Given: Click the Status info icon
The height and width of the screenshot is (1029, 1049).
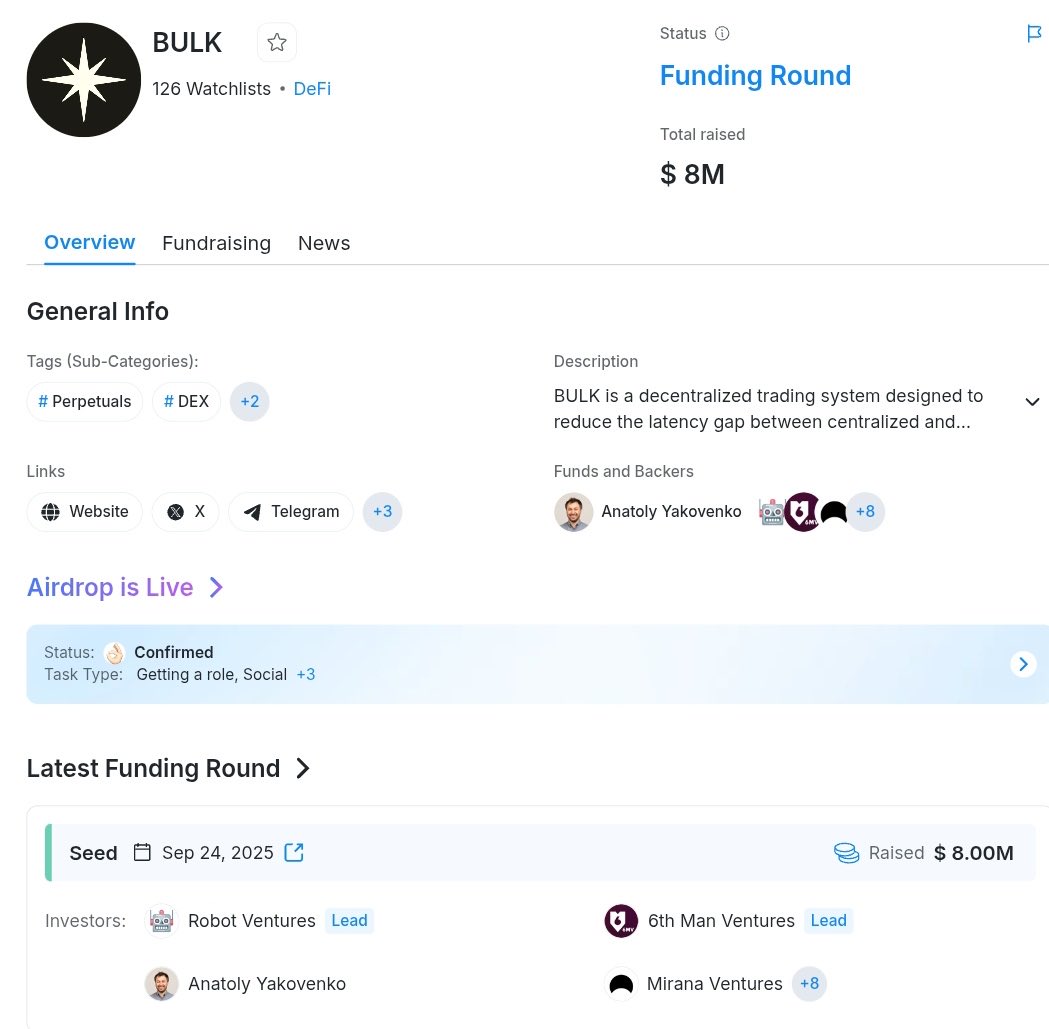Looking at the screenshot, I should (x=722, y=33).
